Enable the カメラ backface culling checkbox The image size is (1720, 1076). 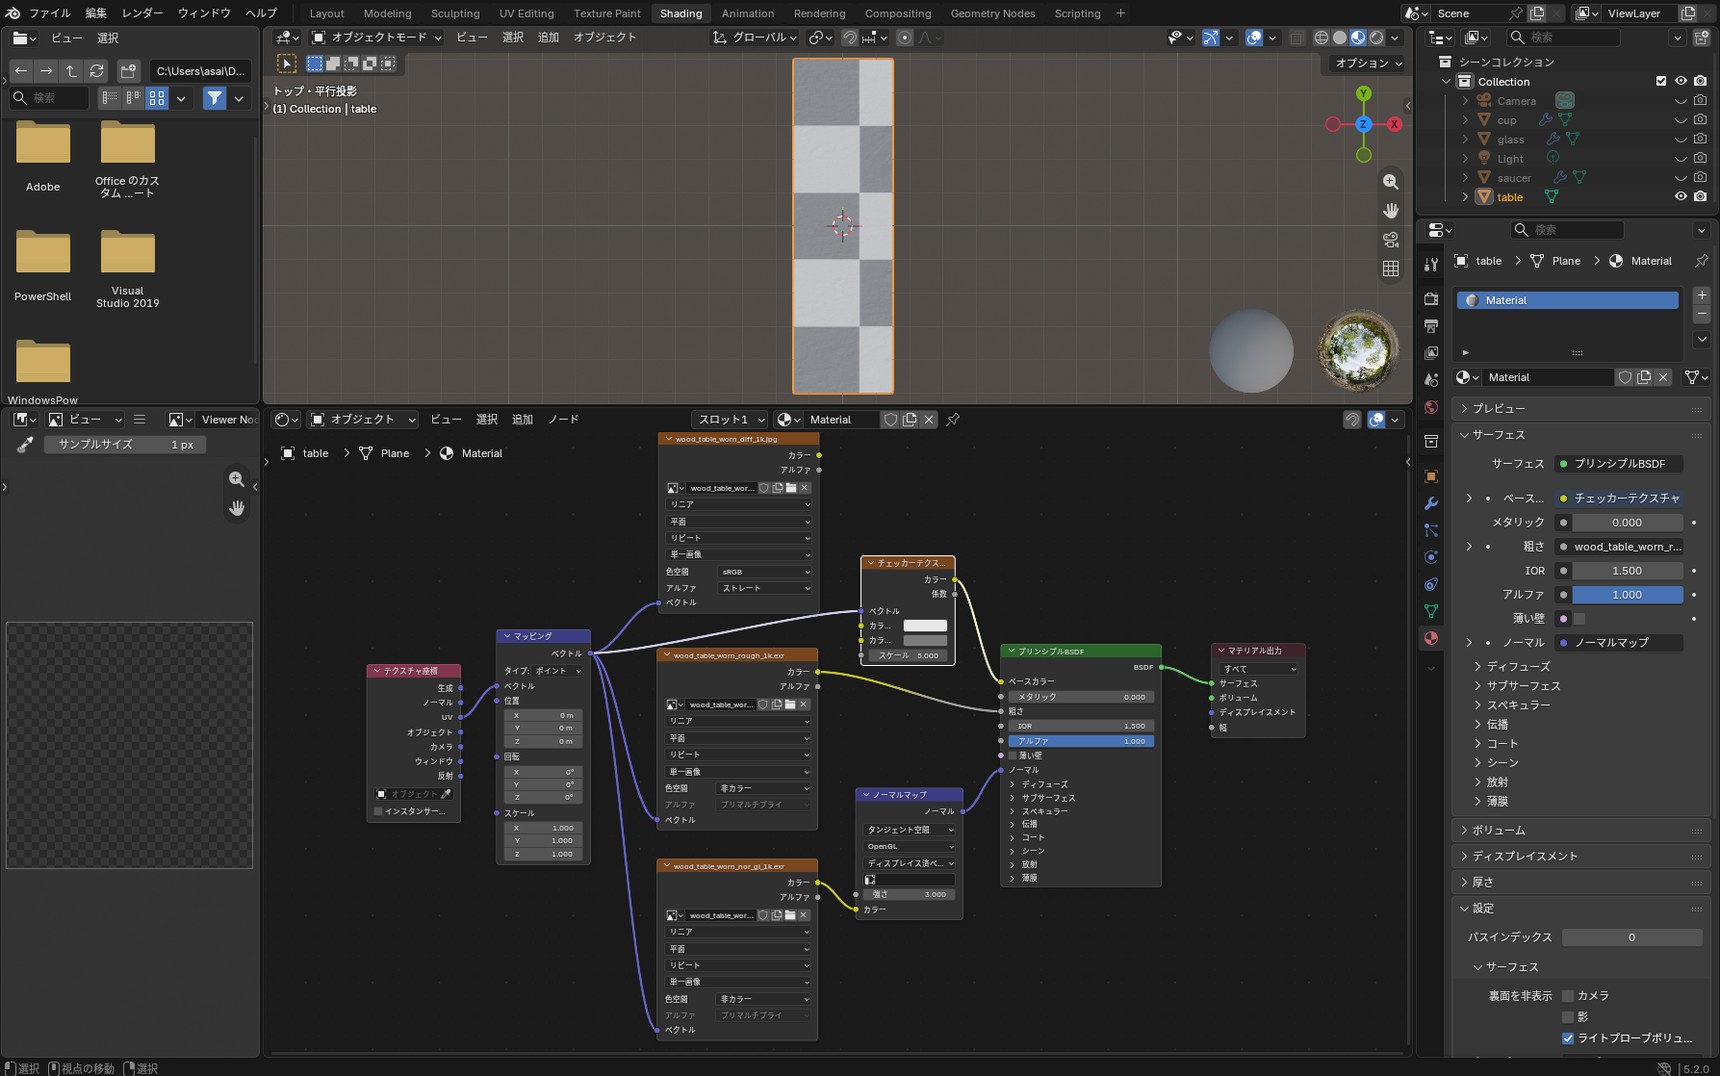click(1567, 996)
